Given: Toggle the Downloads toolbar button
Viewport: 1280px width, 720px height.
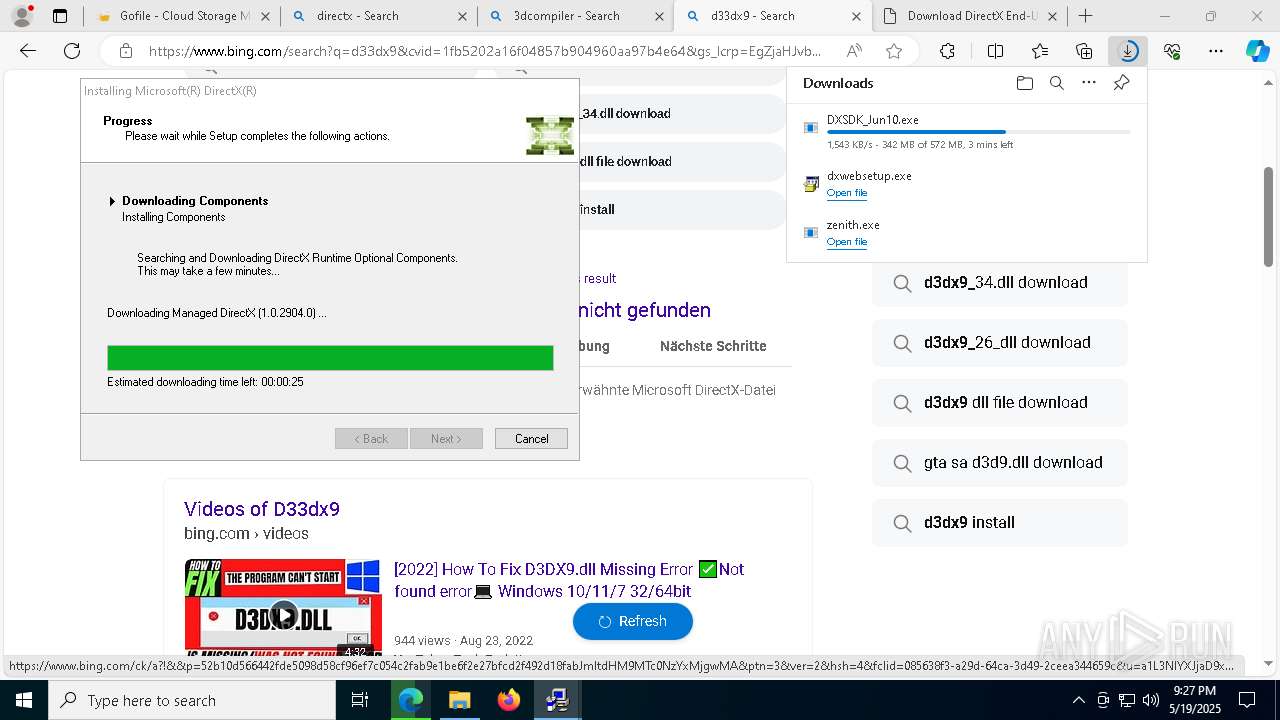Looking at the screenshot, I should coord(1128,51).
